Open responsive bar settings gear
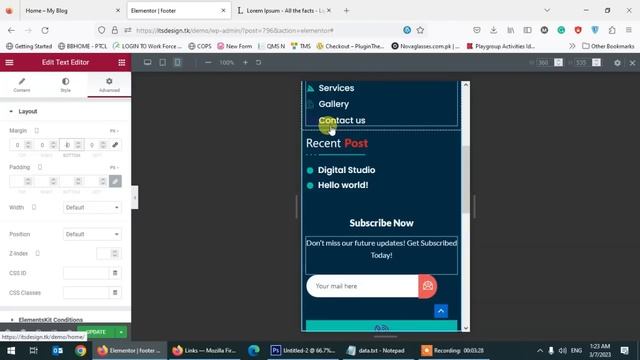Screen dimensions: 640x360 [617, 63]
